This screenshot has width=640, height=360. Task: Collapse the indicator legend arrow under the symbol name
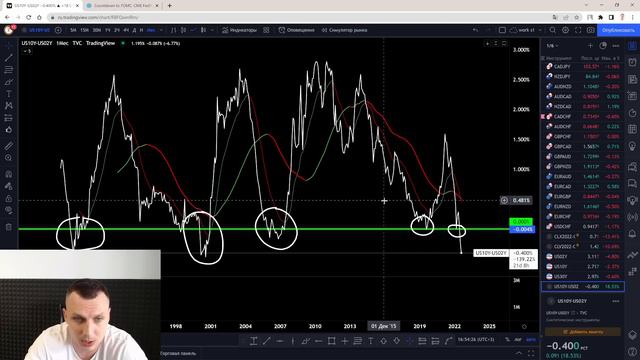pos(27,51)
